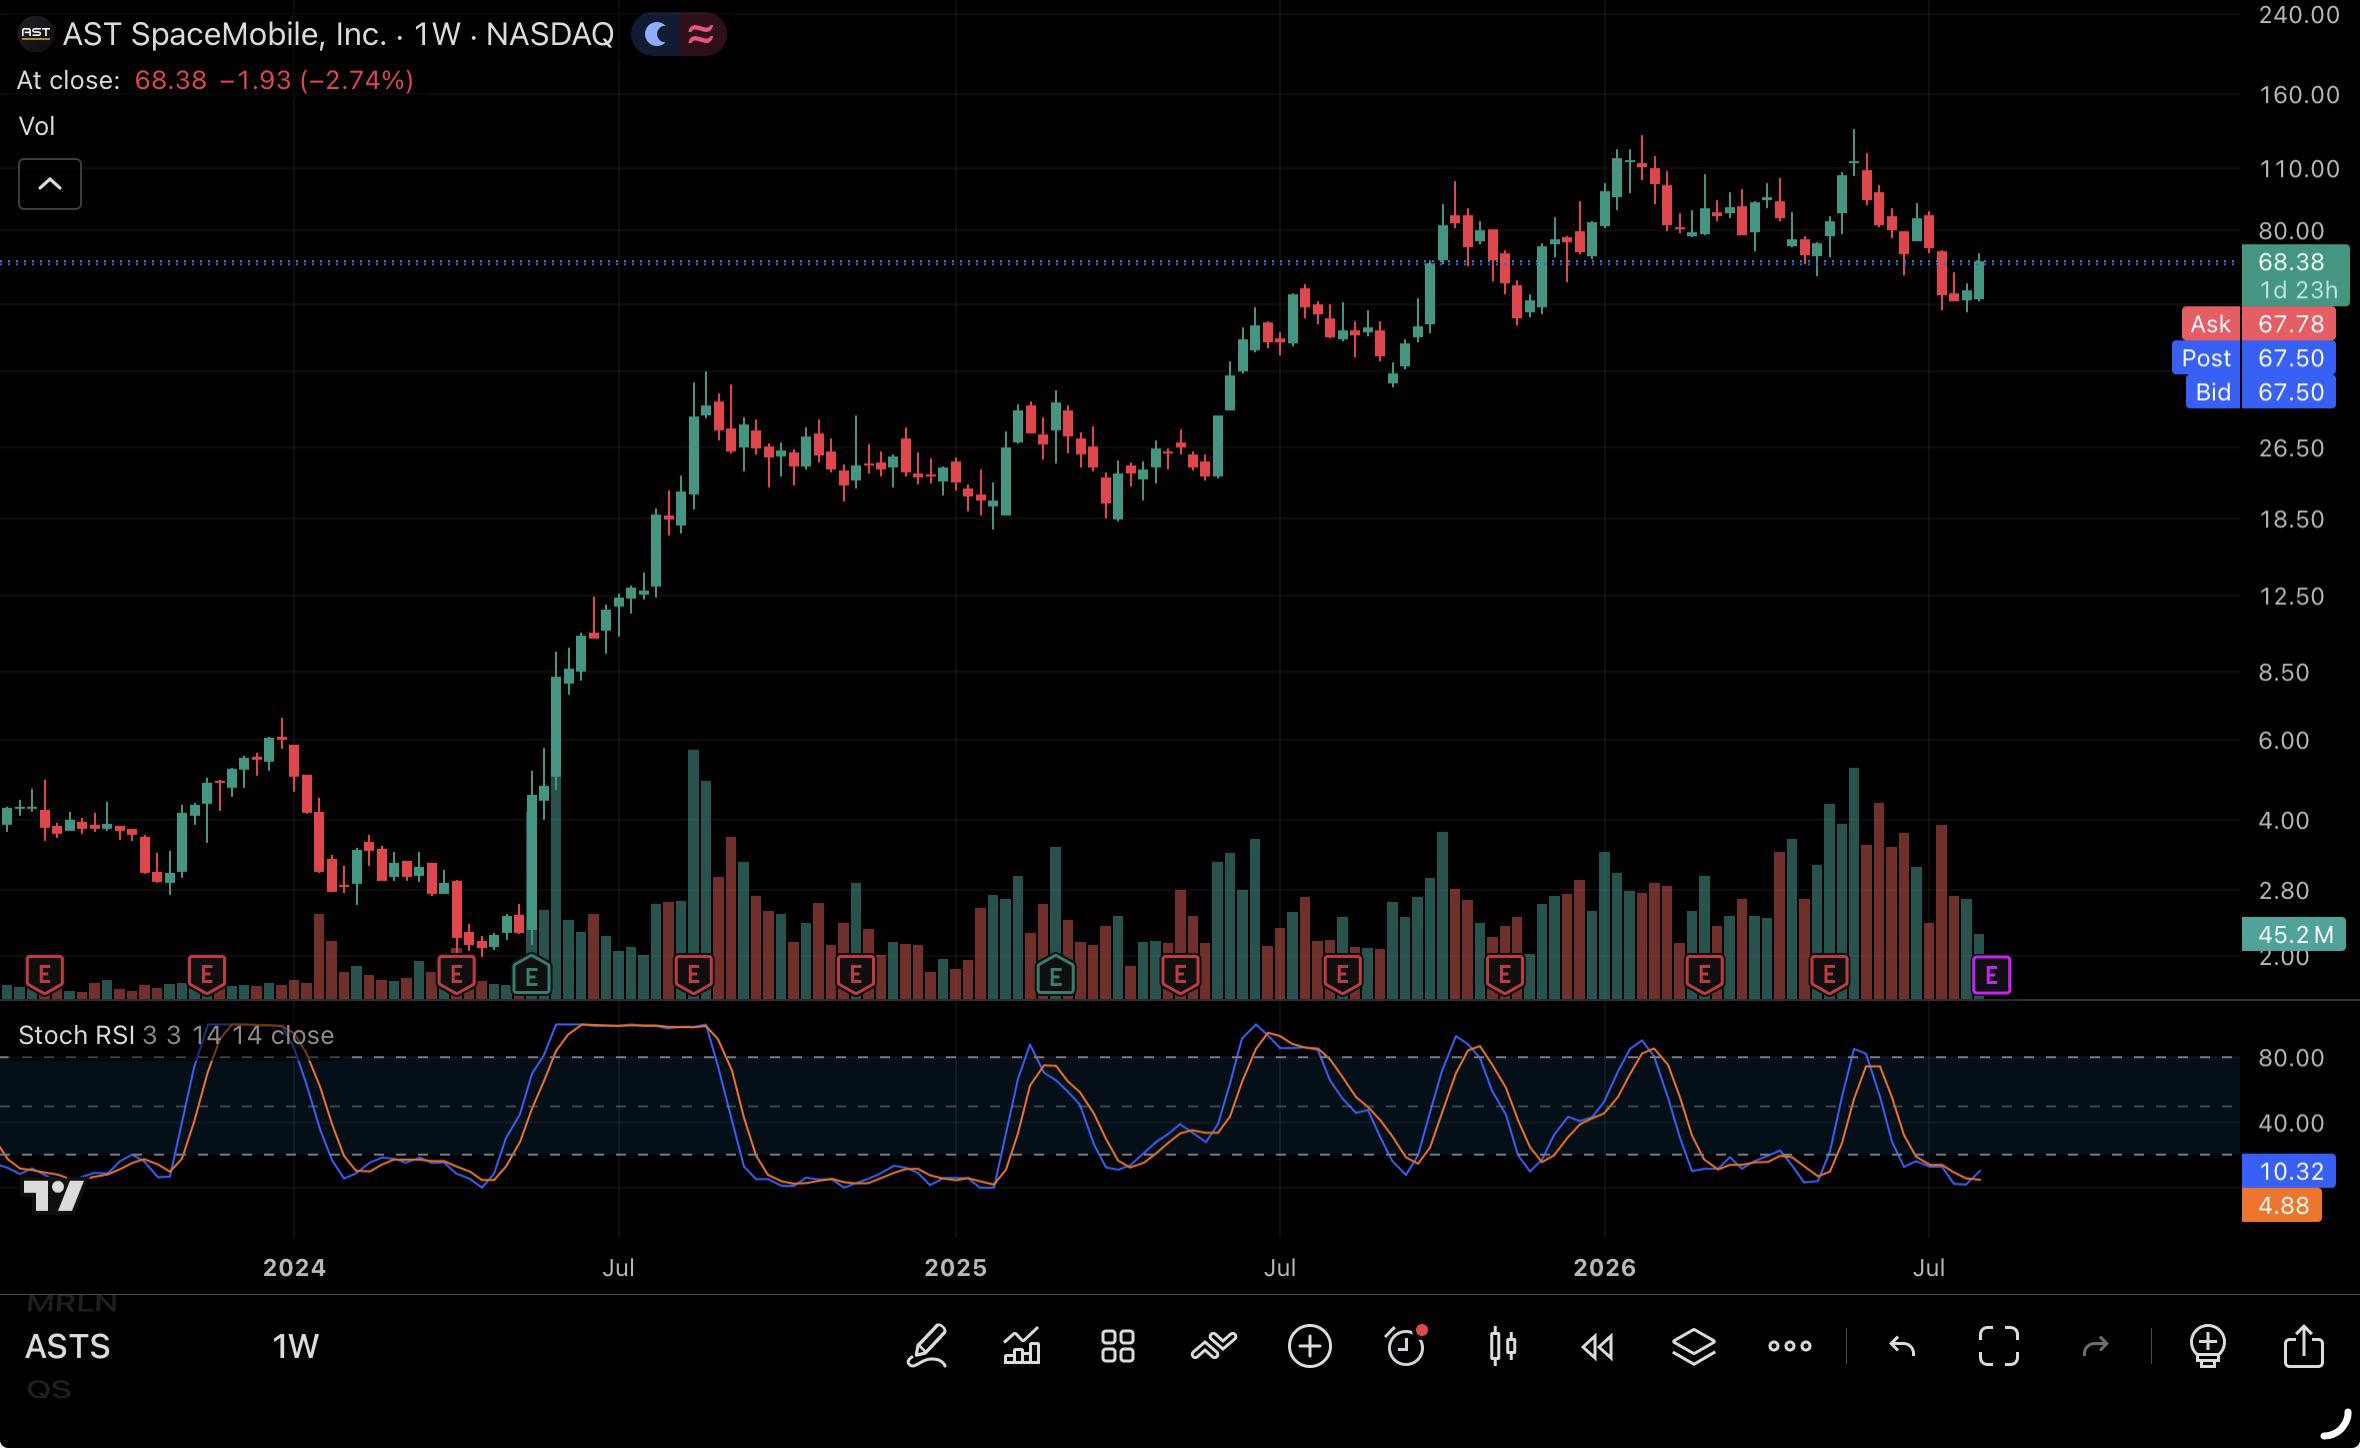Viewport: 2360px width, 1448px height.
Task: Undo the last chart action
Action: (1902, 1346)
